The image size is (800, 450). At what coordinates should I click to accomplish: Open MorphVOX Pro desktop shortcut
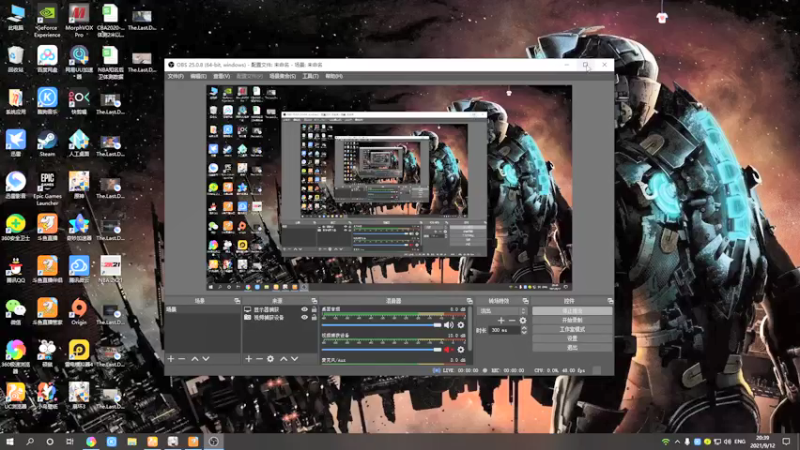79,21
